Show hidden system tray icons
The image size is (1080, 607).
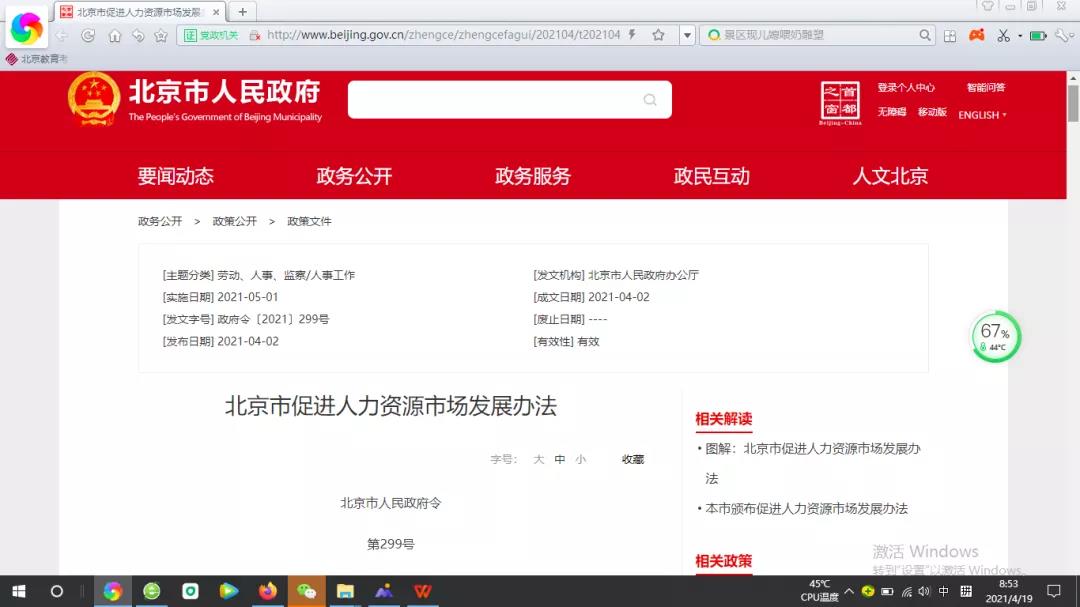(849, 591)
